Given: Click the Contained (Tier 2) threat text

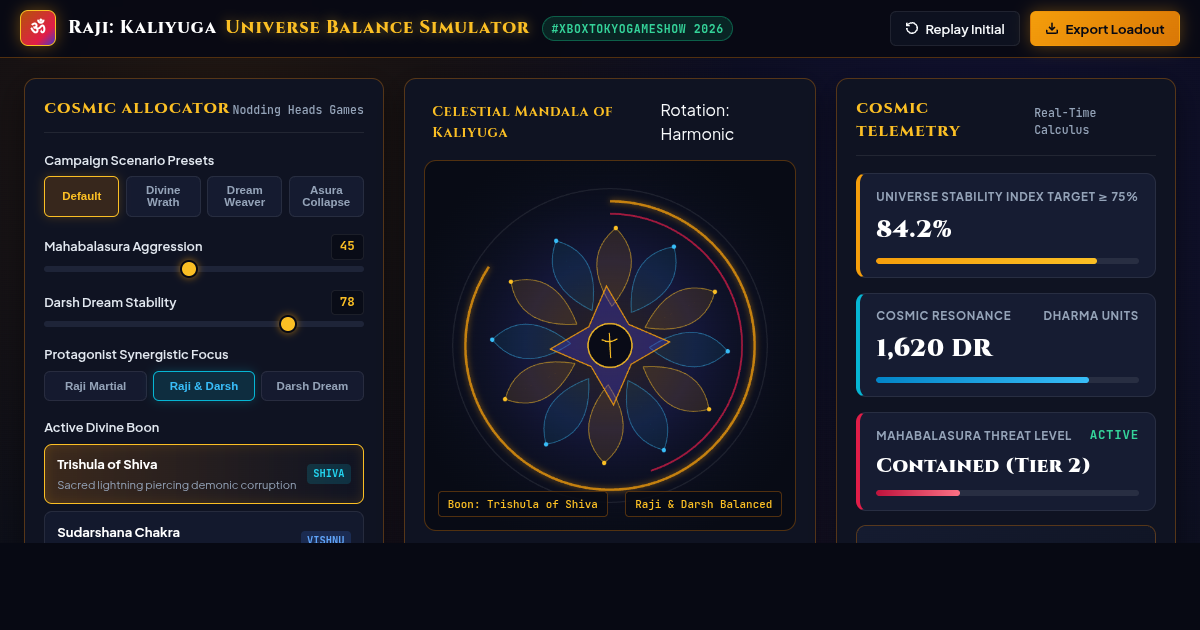Looking at the screenshot, I should [x=983, y=465].
